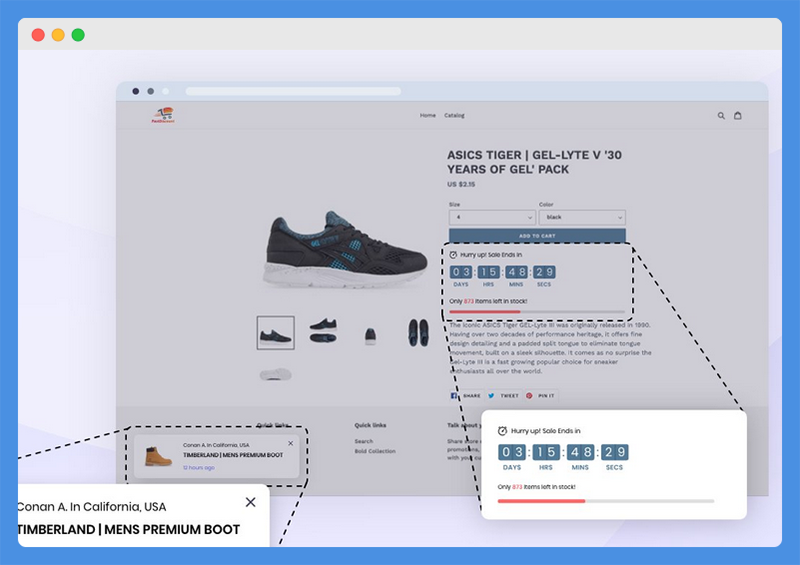Image resolution: width=800 pixels, height=565 pixels.
Task: Click the clock icon beside small 'Hurry up!' text
Action: click(453, 255)
